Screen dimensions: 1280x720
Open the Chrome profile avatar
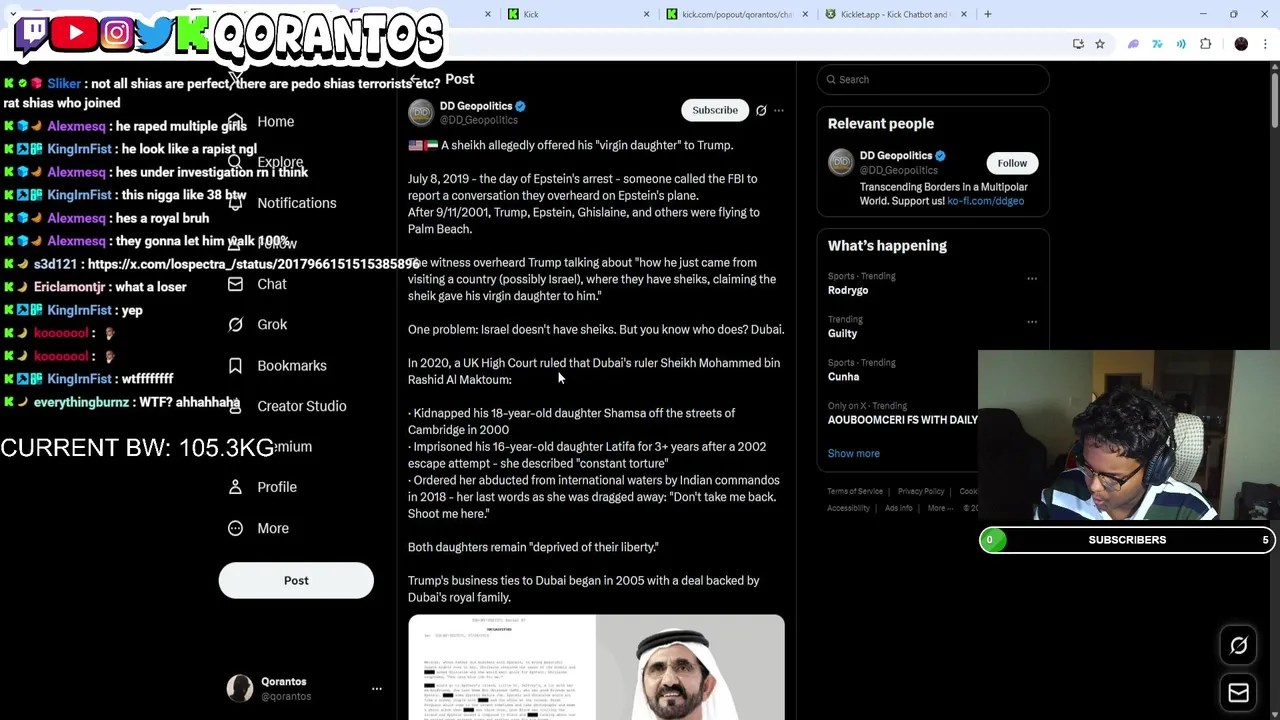[x=1241, y=44]
